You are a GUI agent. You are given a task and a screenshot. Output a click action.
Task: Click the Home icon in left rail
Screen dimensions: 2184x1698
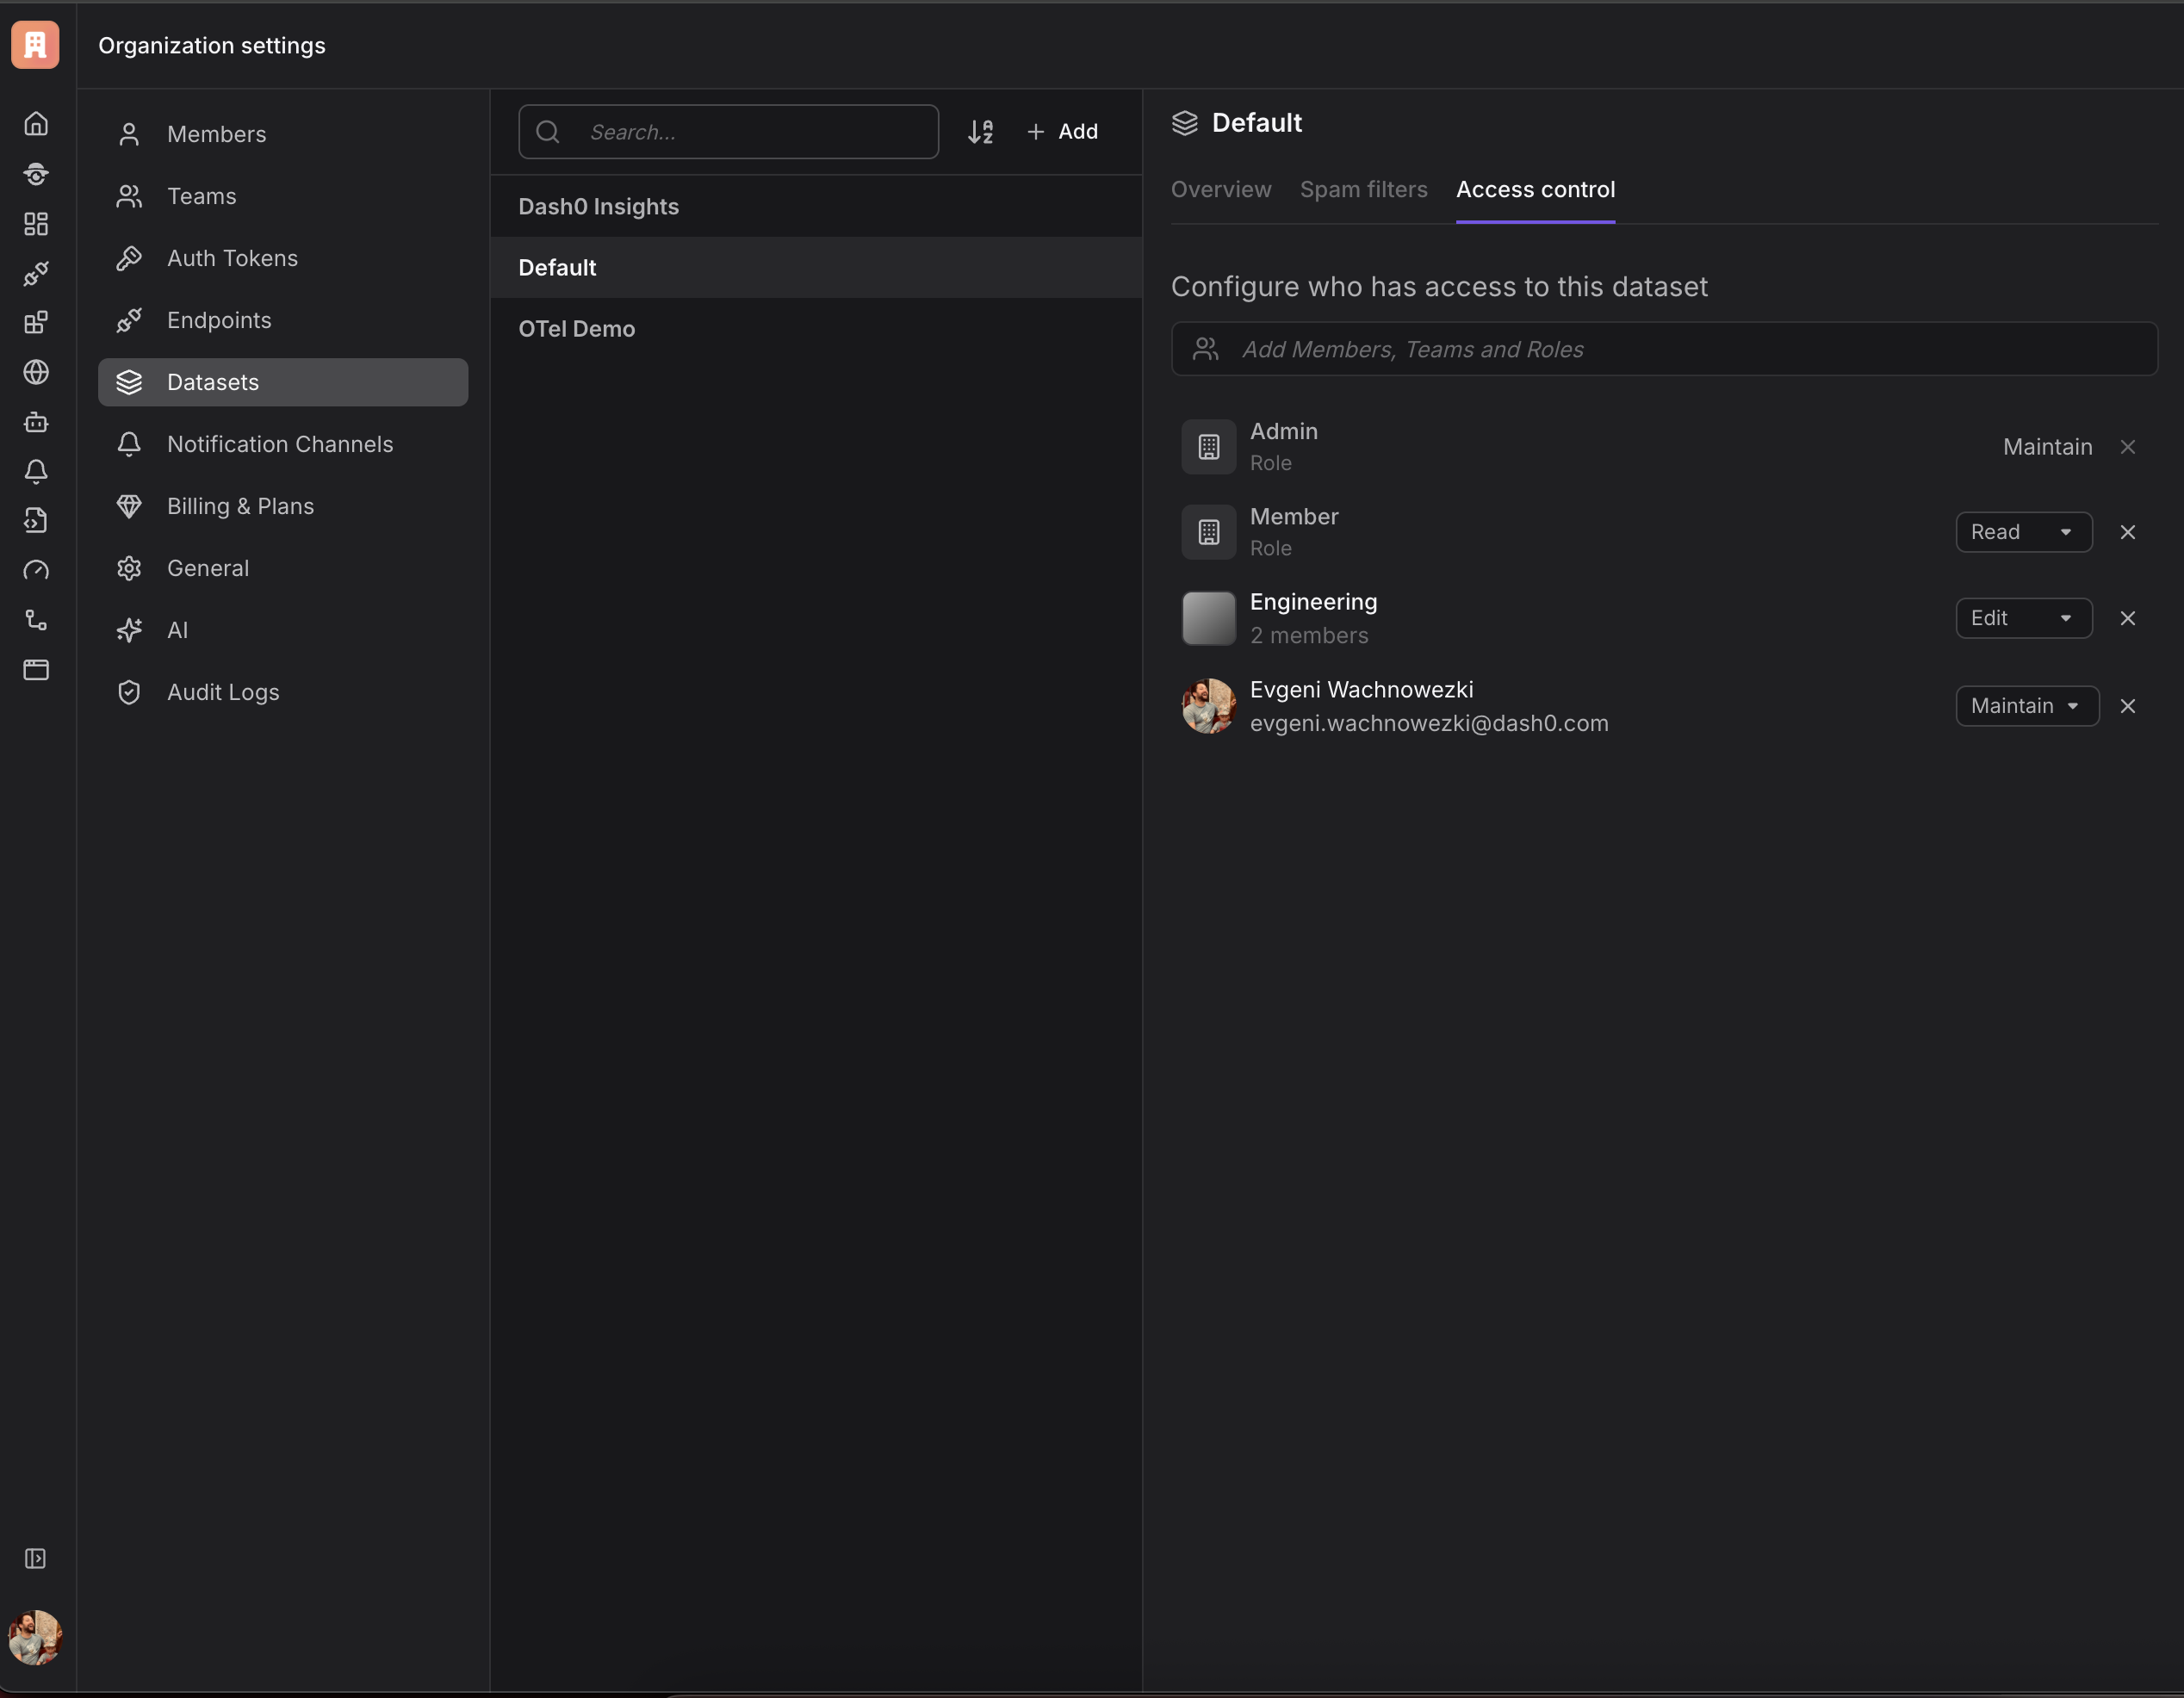click(36, 124)
